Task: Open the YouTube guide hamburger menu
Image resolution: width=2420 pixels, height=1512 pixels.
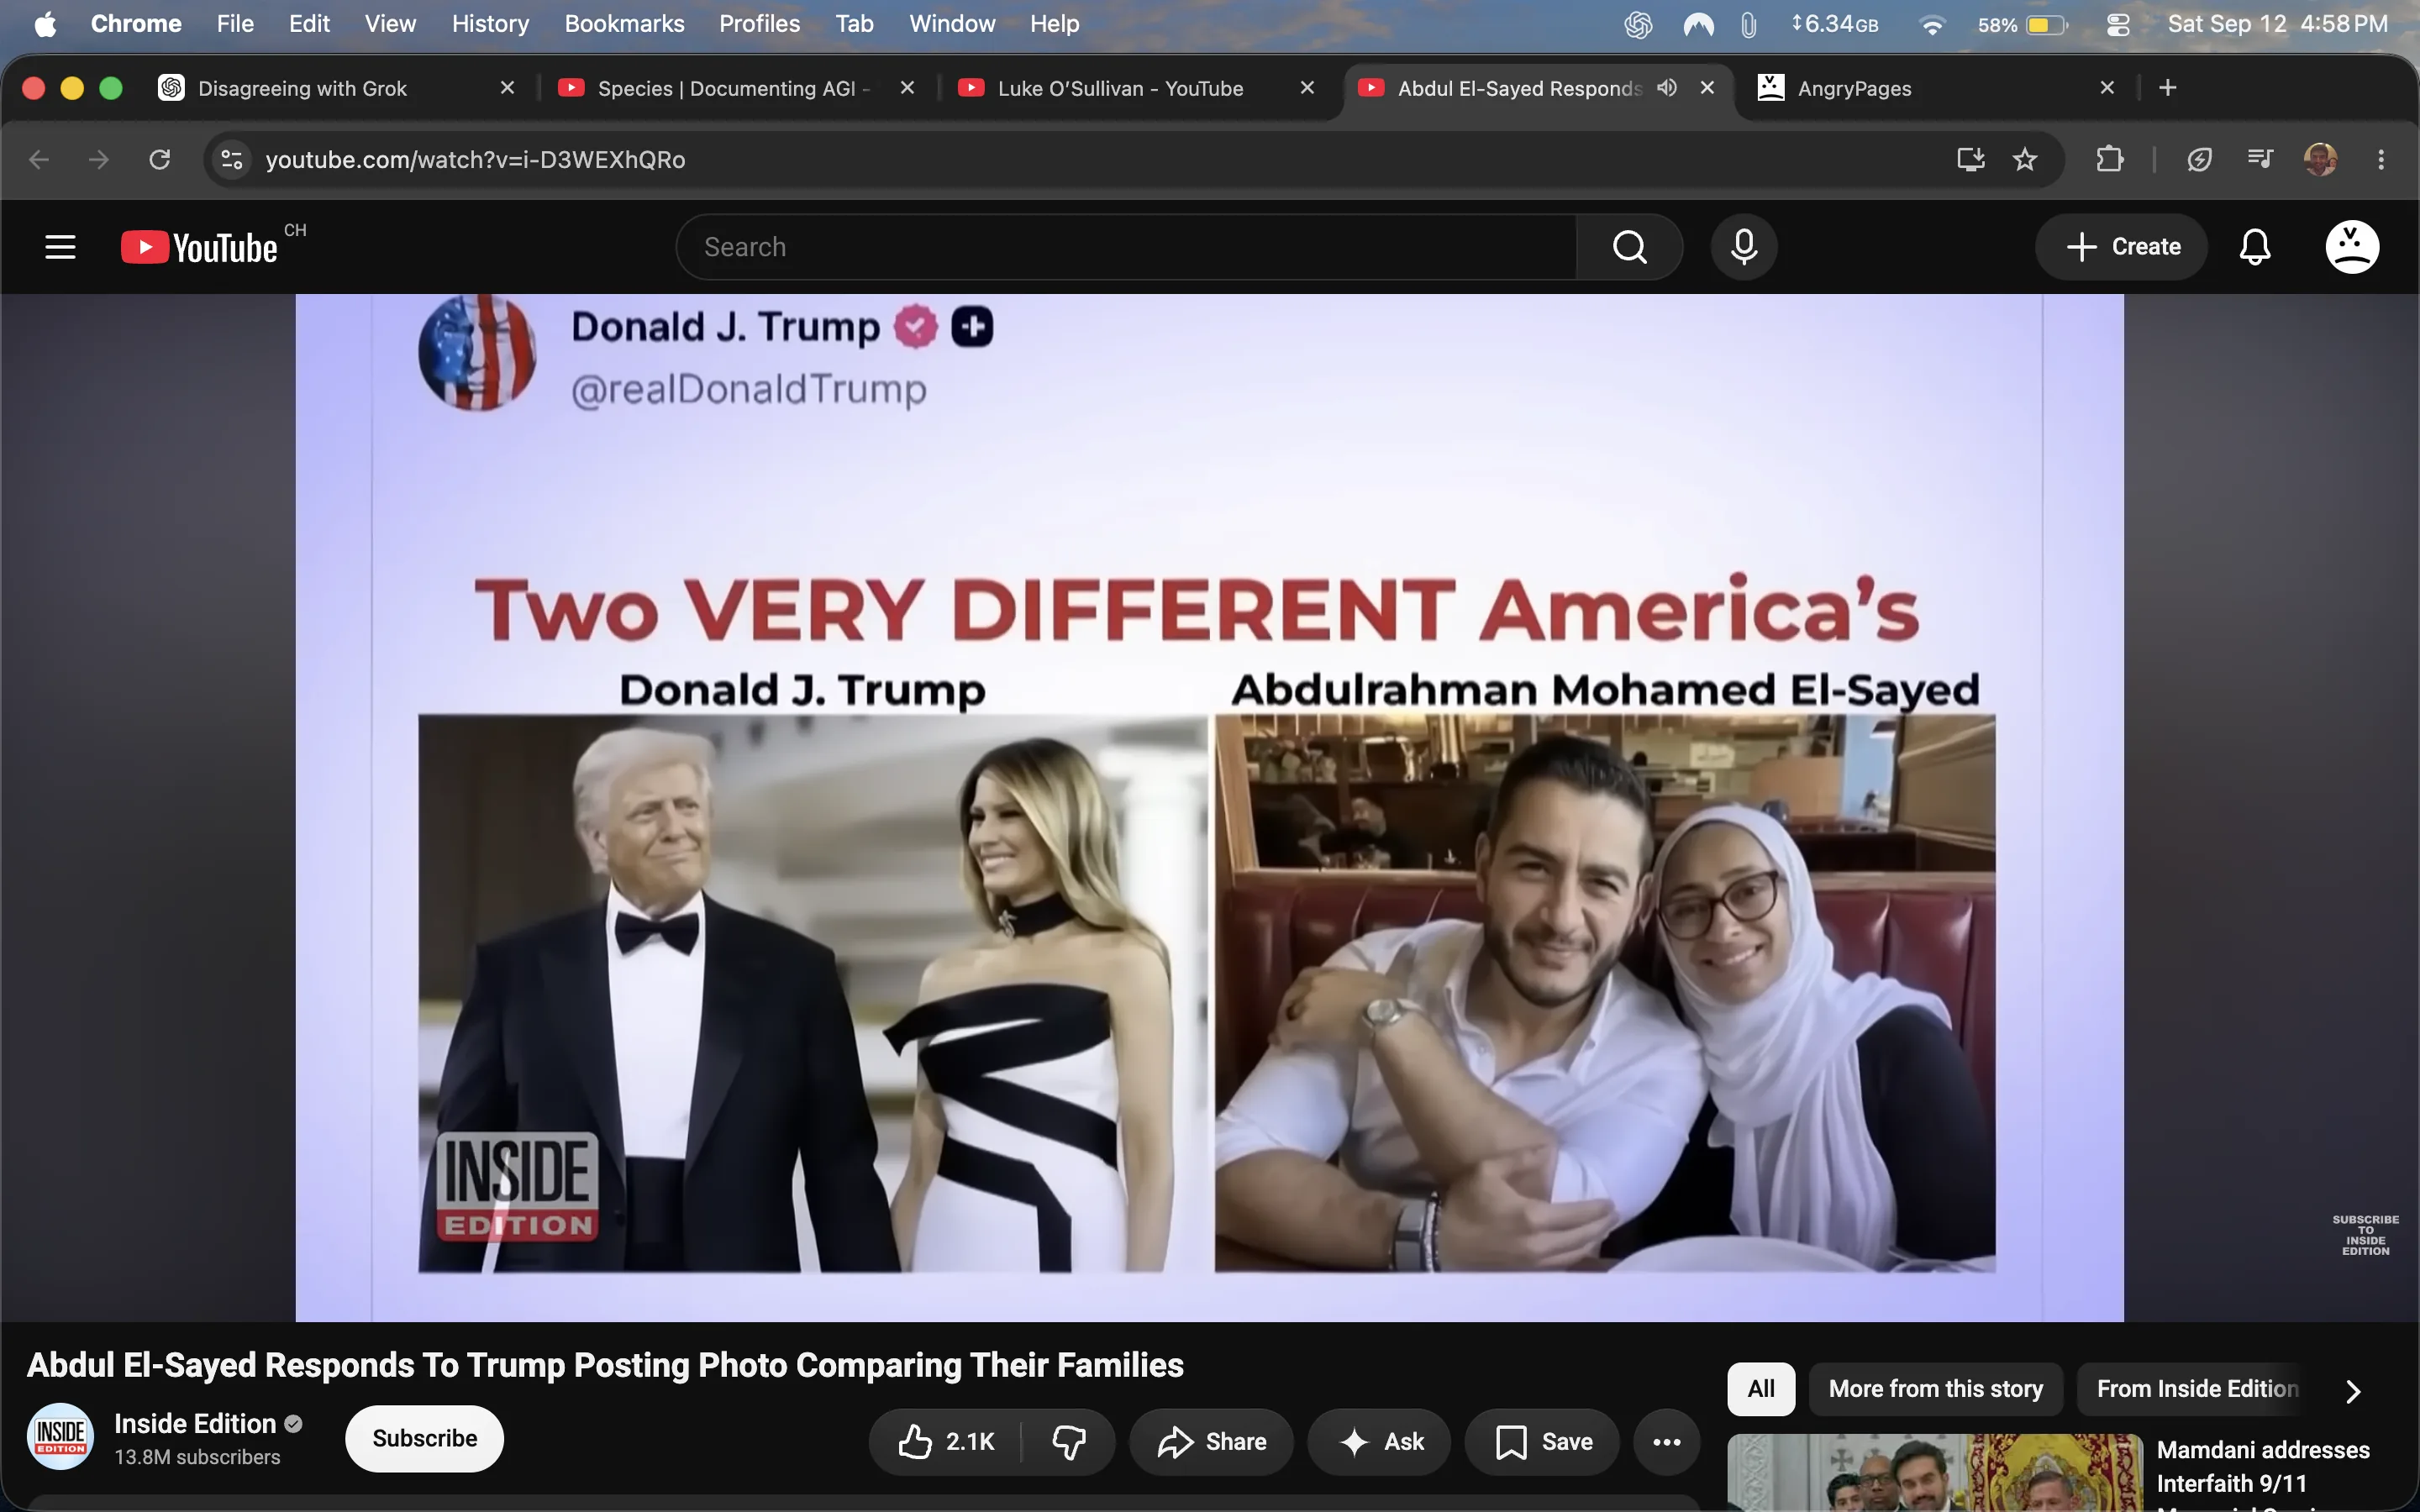Action: click(x=60, y=247)
